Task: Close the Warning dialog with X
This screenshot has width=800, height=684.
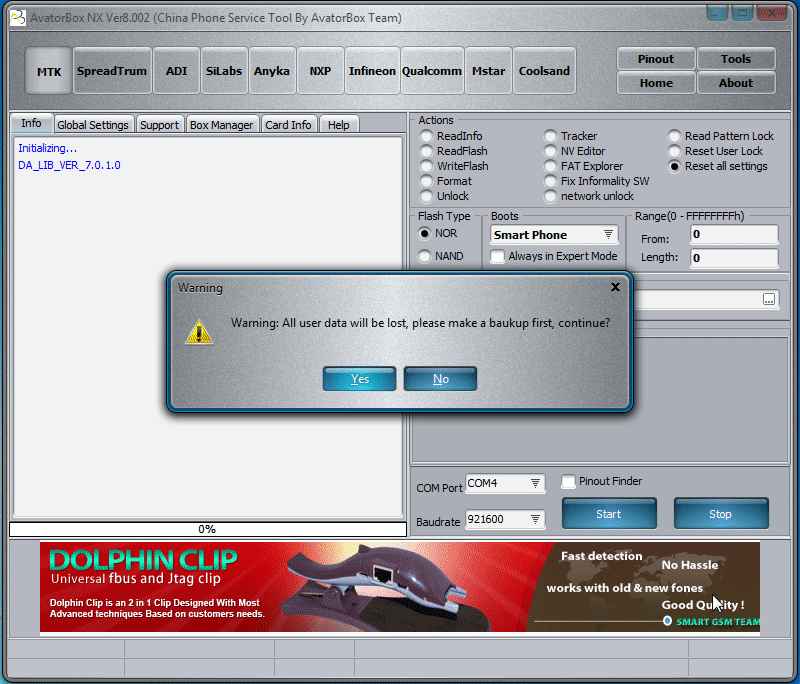Action: click(x=615, y=287)
